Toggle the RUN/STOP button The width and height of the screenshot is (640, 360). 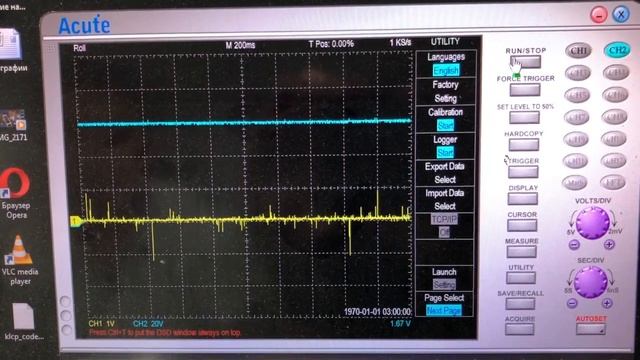[526, 62]
